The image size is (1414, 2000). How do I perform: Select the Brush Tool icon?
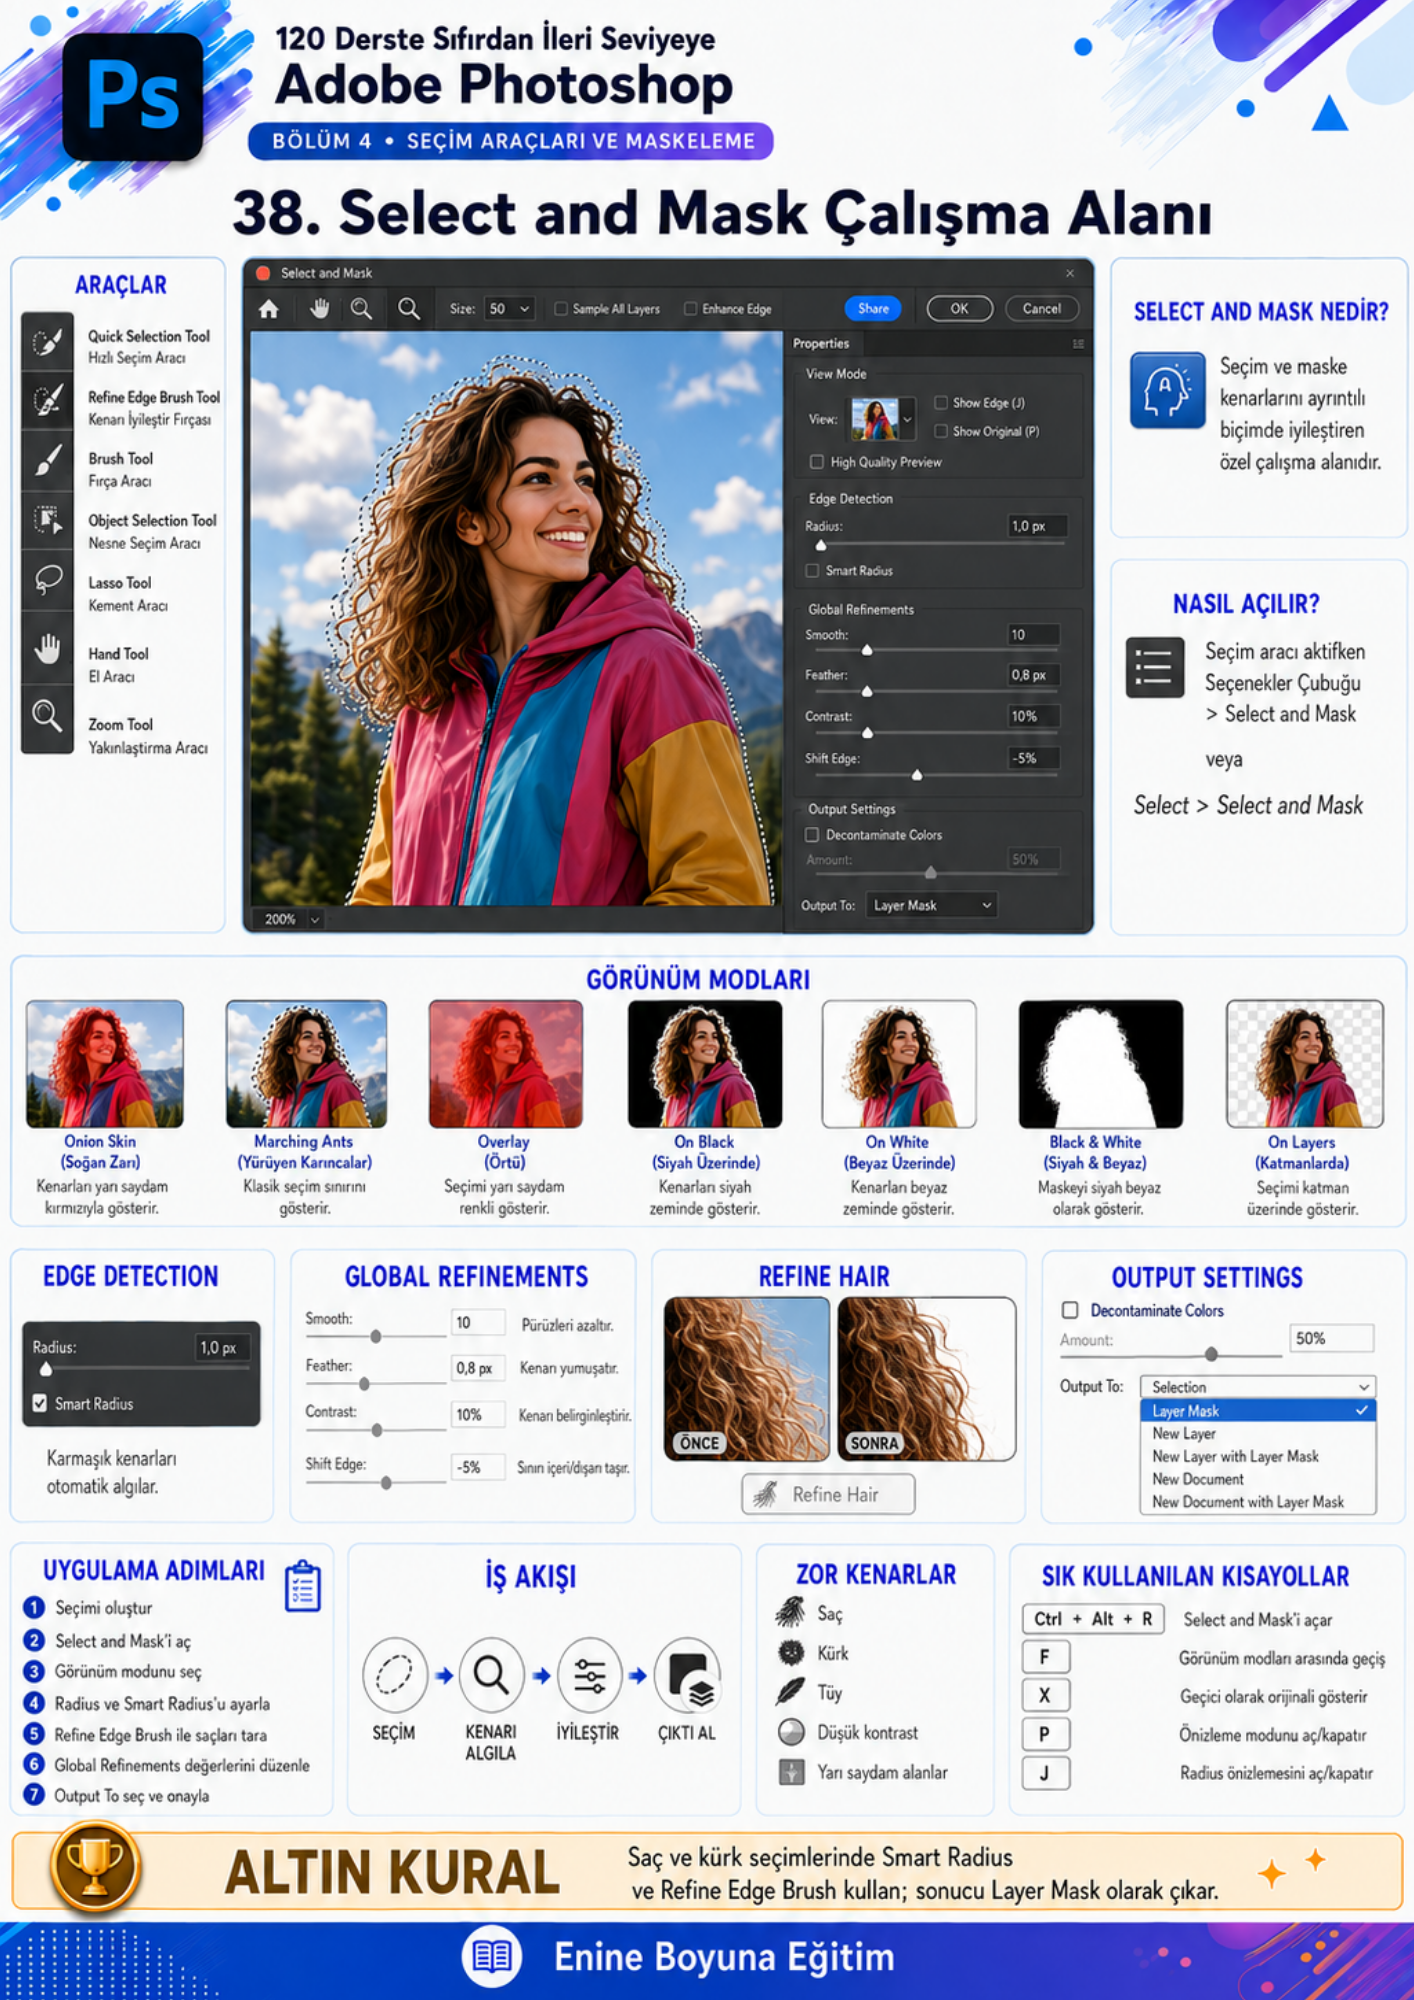(x=47, y=462)
